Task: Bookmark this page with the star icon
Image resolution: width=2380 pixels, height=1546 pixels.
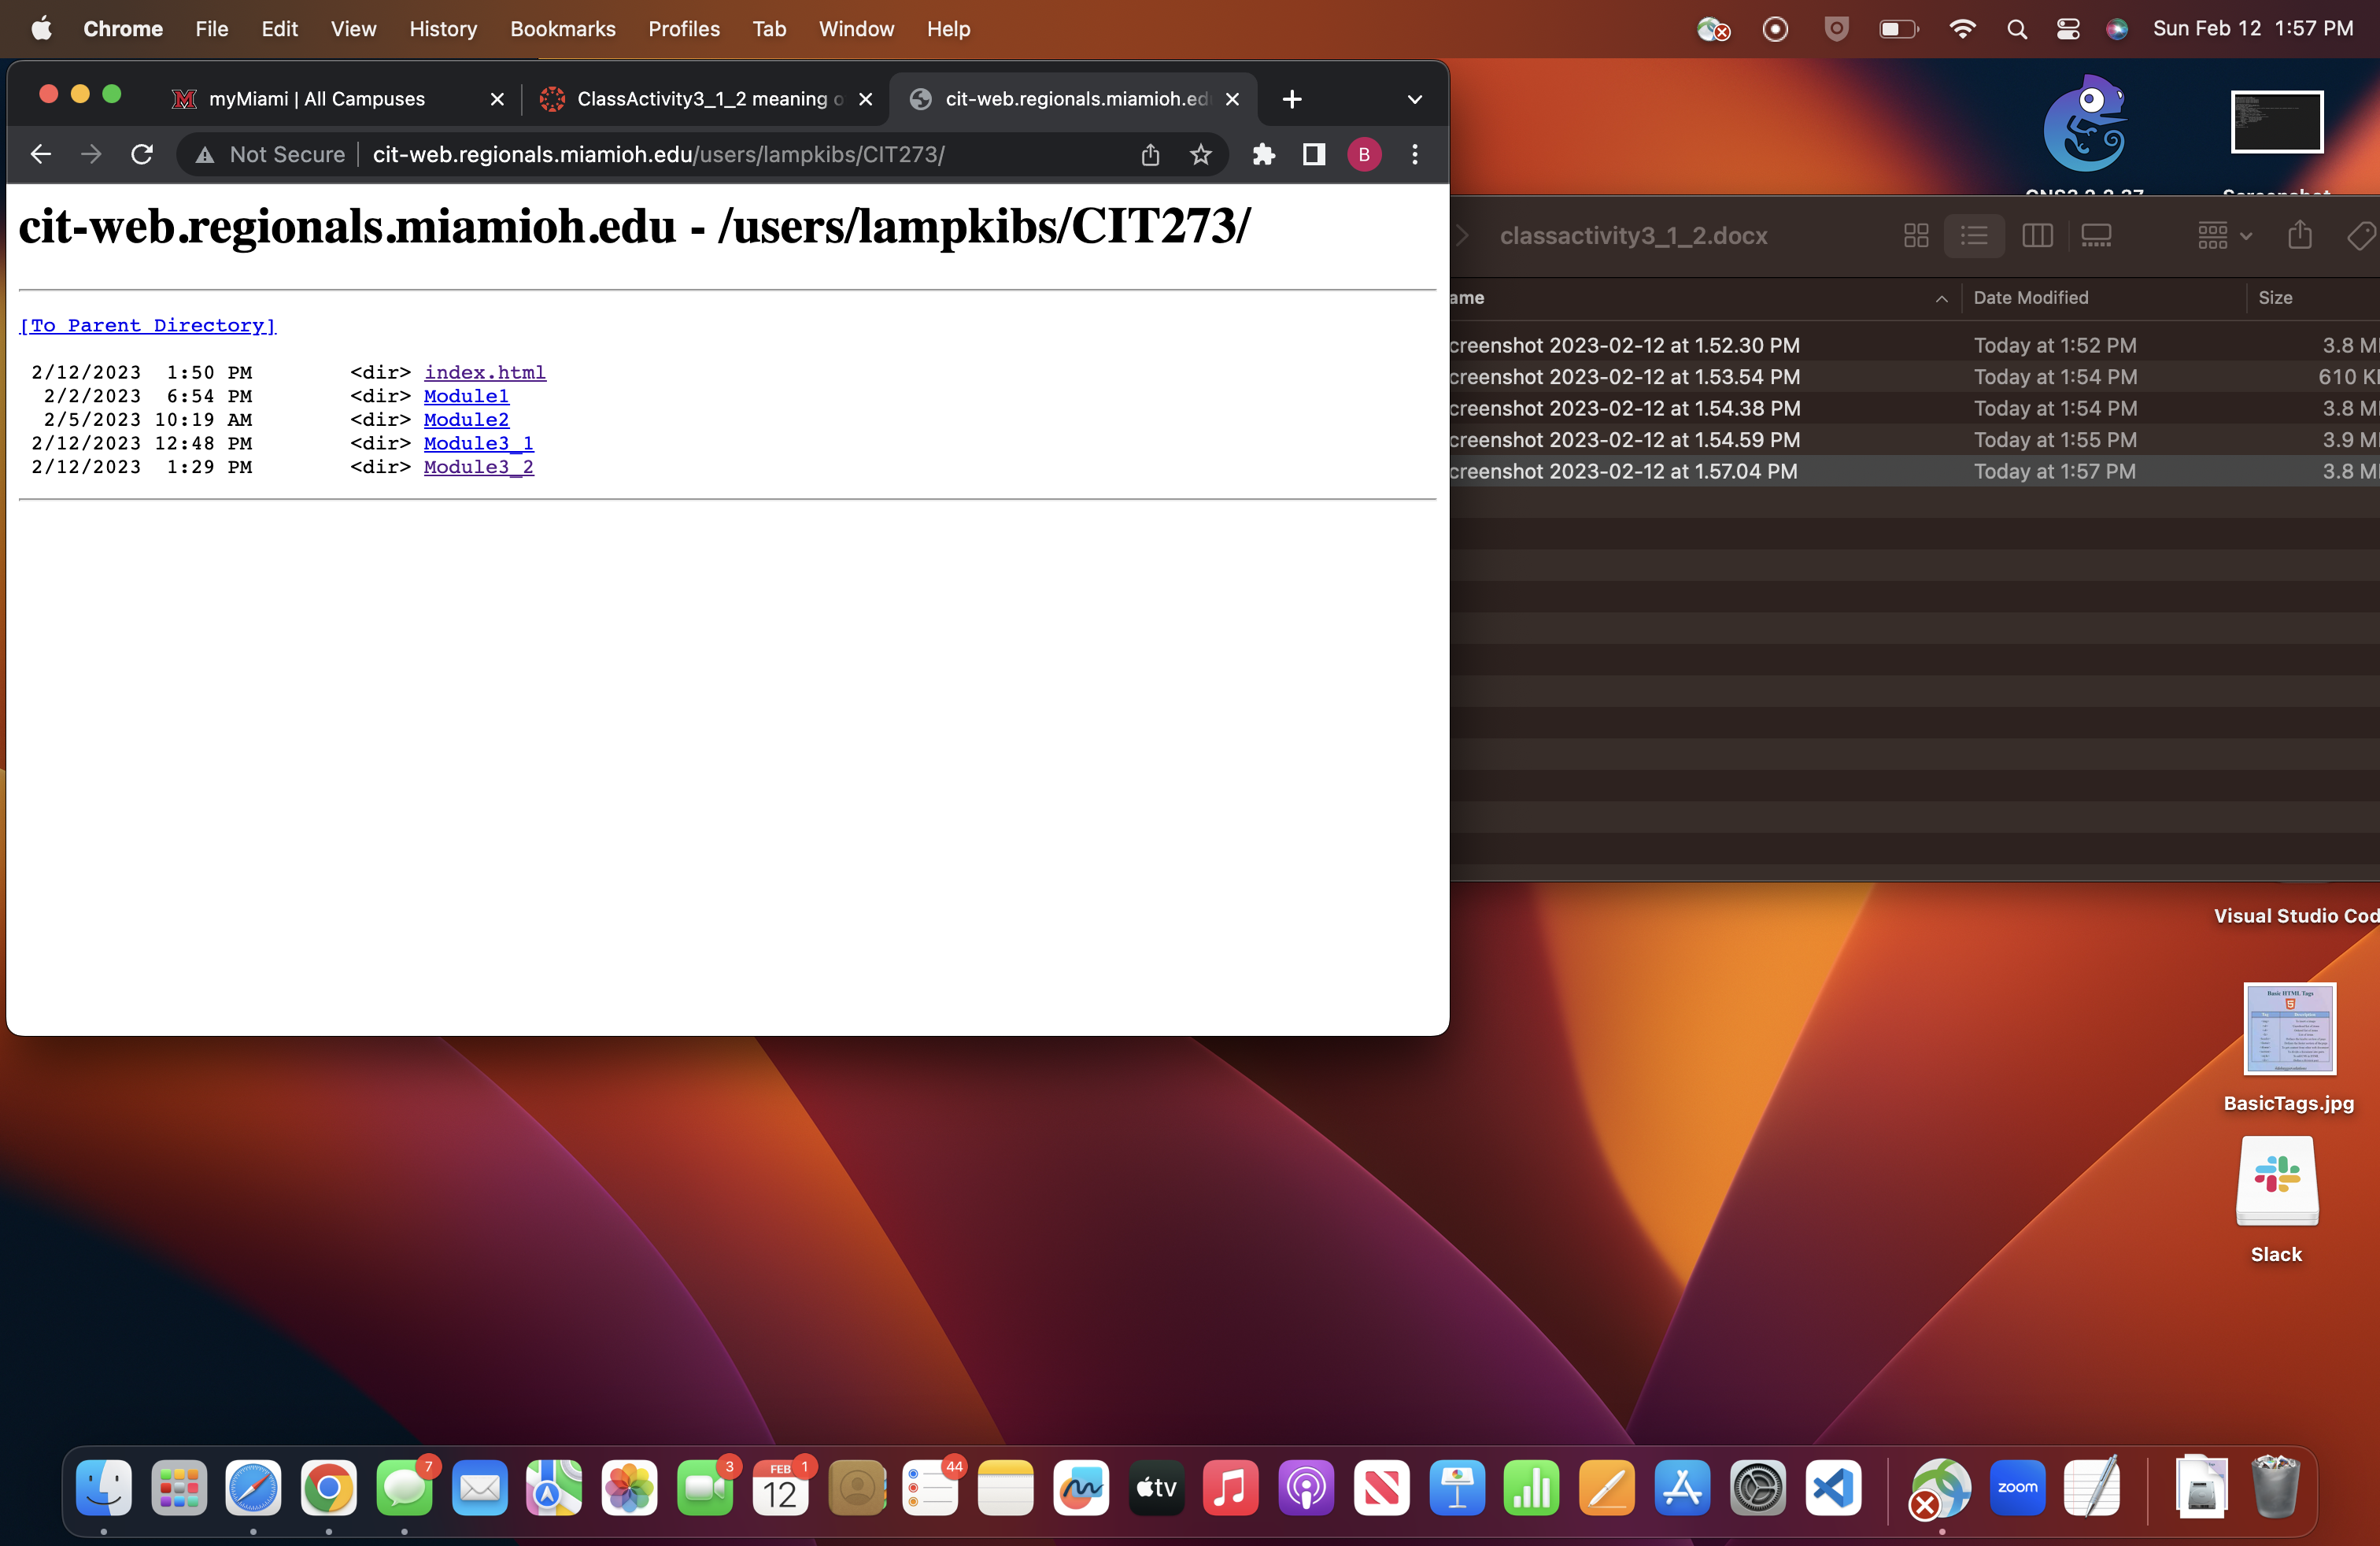Action: [x=1200, y=154]
